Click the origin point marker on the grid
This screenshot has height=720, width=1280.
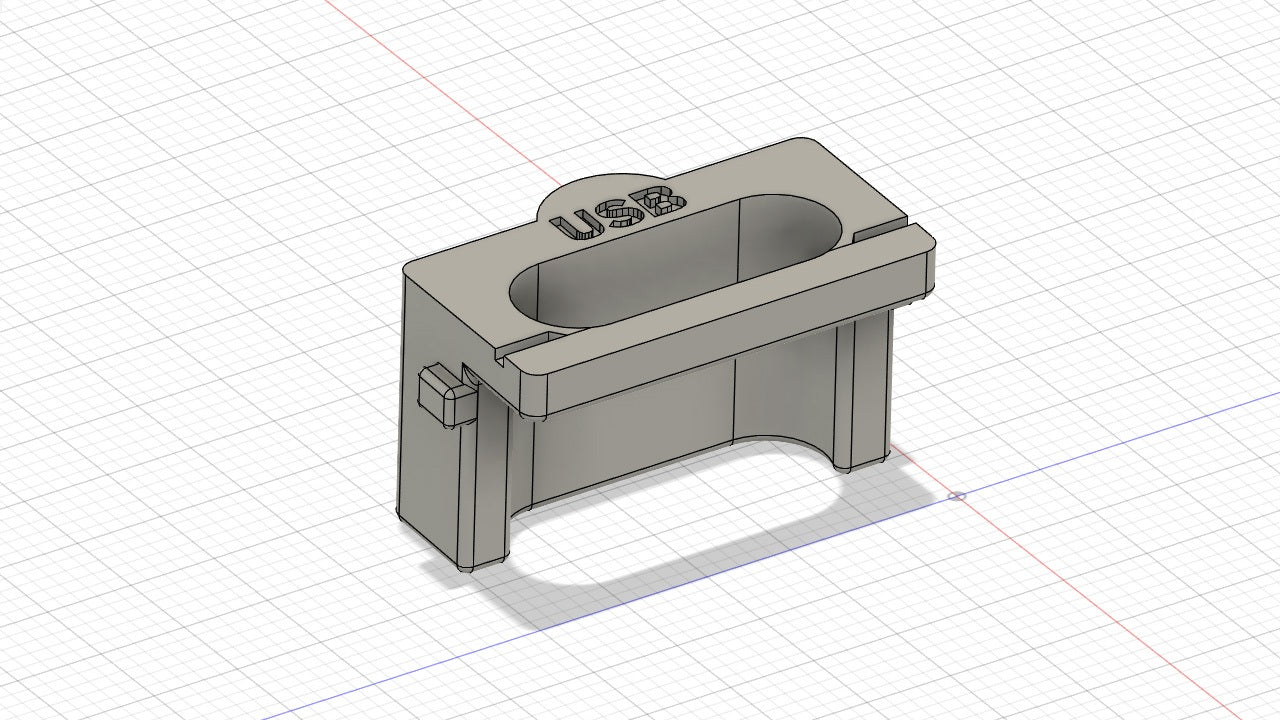coord(955,497)
